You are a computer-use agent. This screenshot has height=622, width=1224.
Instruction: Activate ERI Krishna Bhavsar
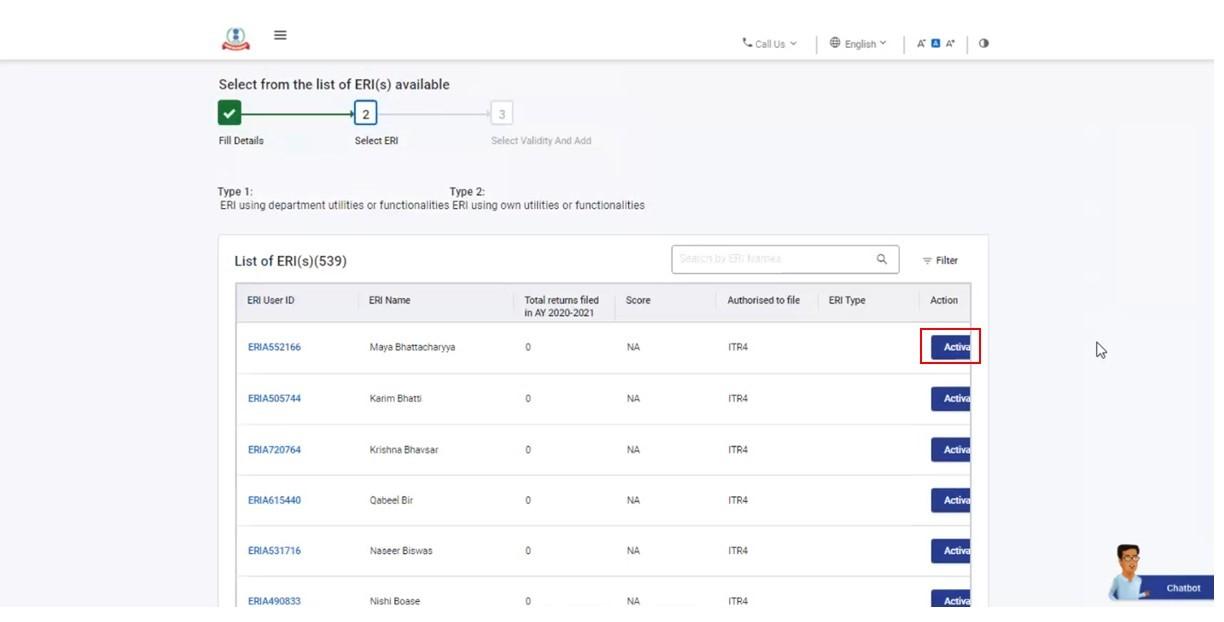coord(951,449)
